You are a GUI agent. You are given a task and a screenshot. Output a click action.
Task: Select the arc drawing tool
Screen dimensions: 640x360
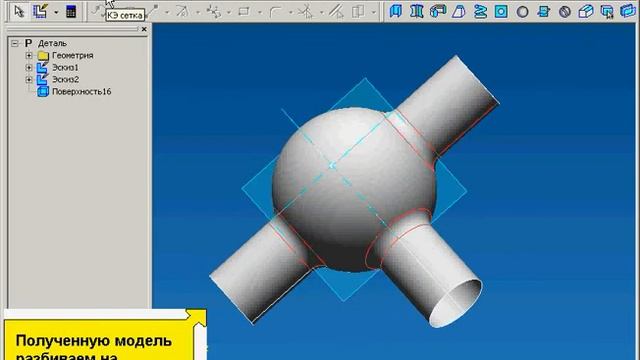(182, 11)
